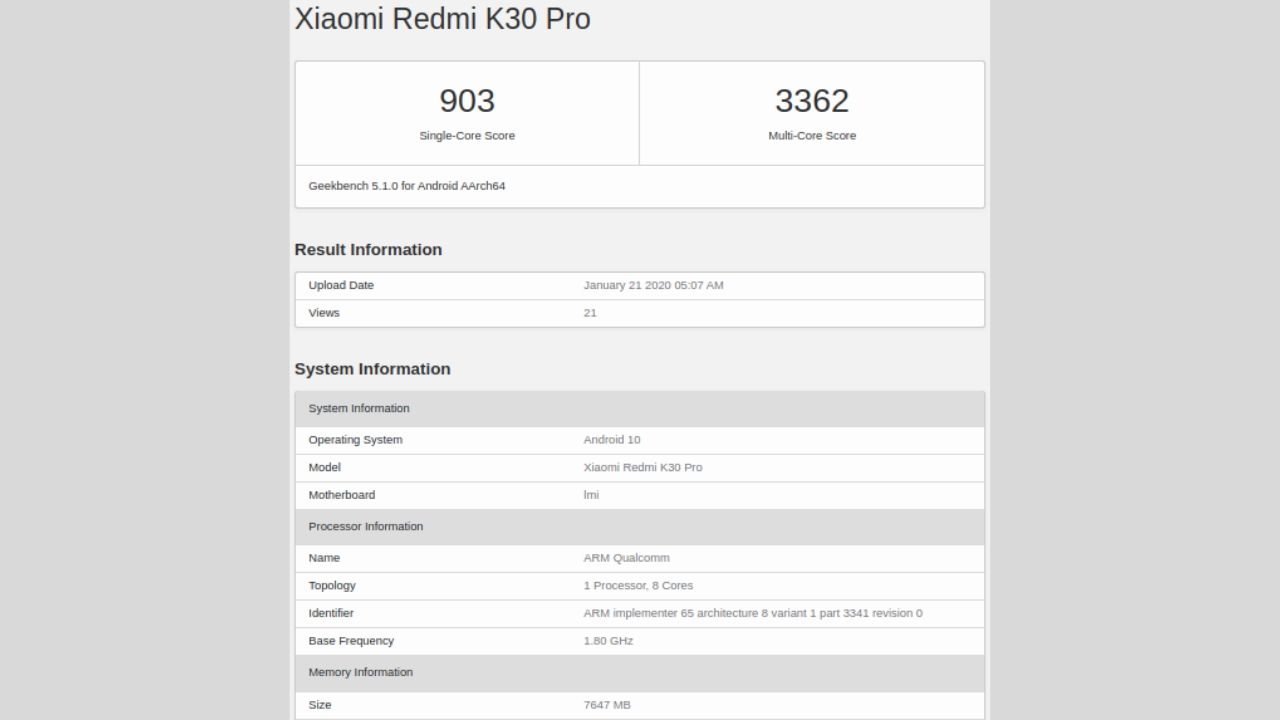This screenshot has width=1280, height=720.
Task: Click the Single-Core Score label
Action: pyautogui.click(x=467, y=136)
